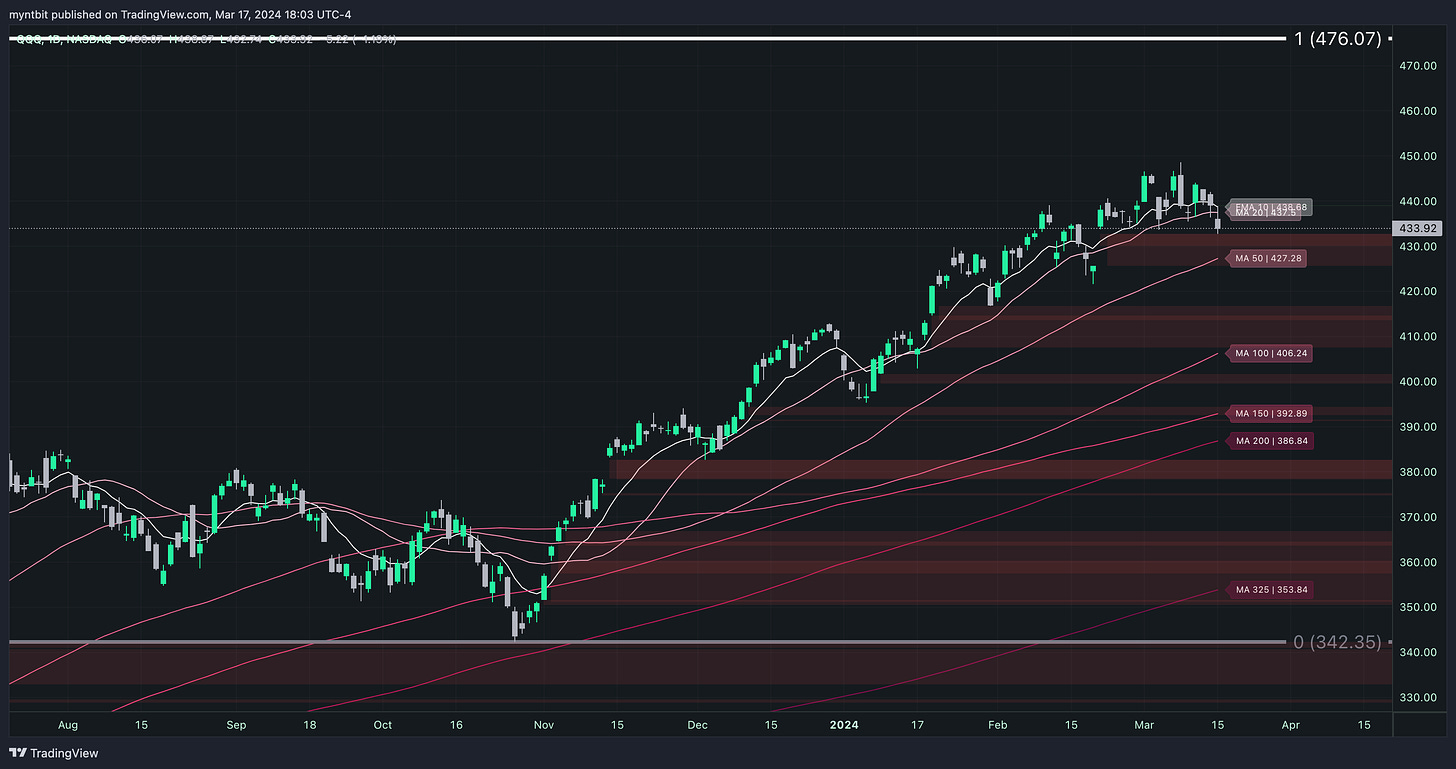
Task: Click the Aug label on time axis
Action: 69,723
